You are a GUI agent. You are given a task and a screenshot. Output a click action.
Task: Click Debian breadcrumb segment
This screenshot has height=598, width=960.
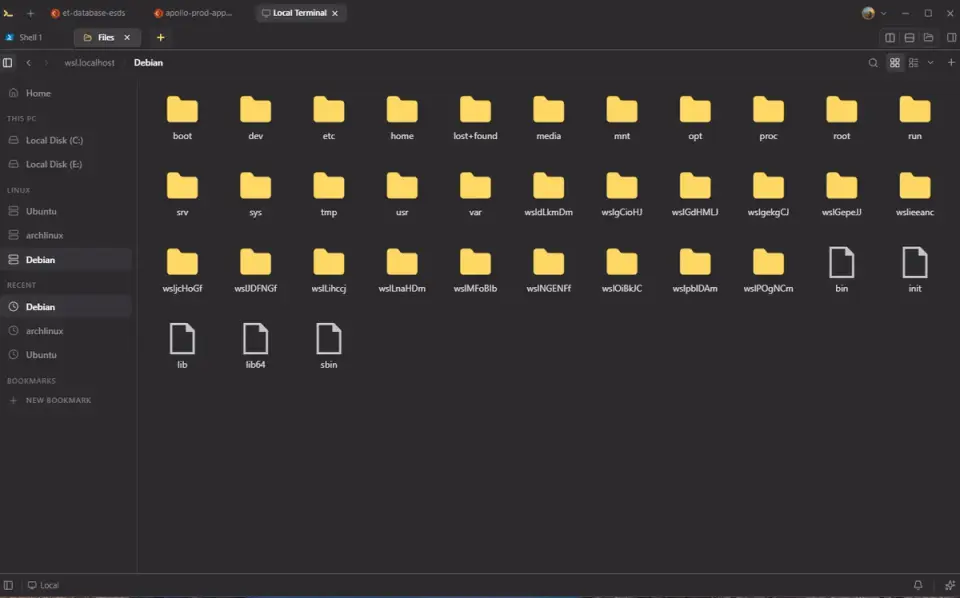[x=148, y=62]
